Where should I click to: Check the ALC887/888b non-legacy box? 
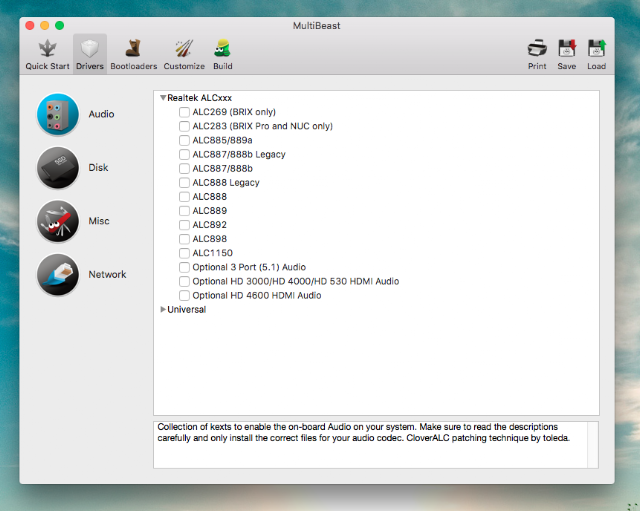click(184, 169)
